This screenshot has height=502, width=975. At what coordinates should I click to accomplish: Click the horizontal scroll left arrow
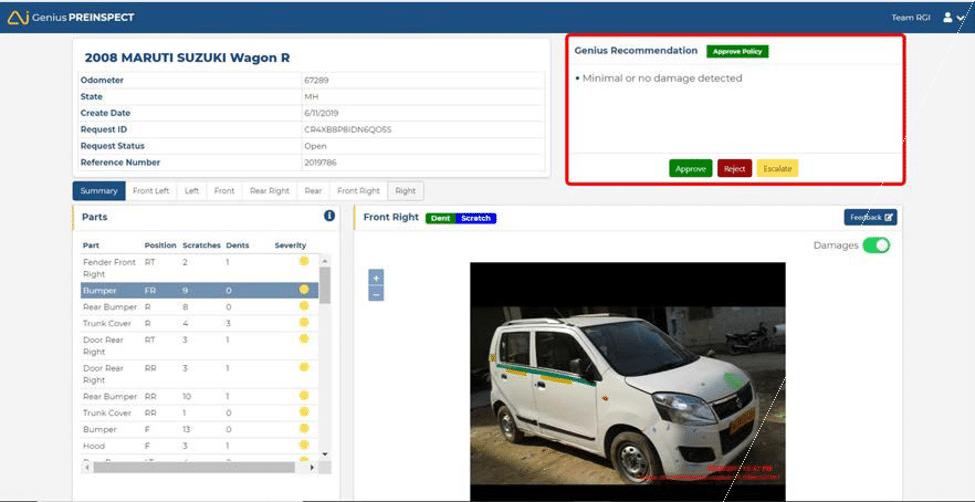(x=88, y=467)
